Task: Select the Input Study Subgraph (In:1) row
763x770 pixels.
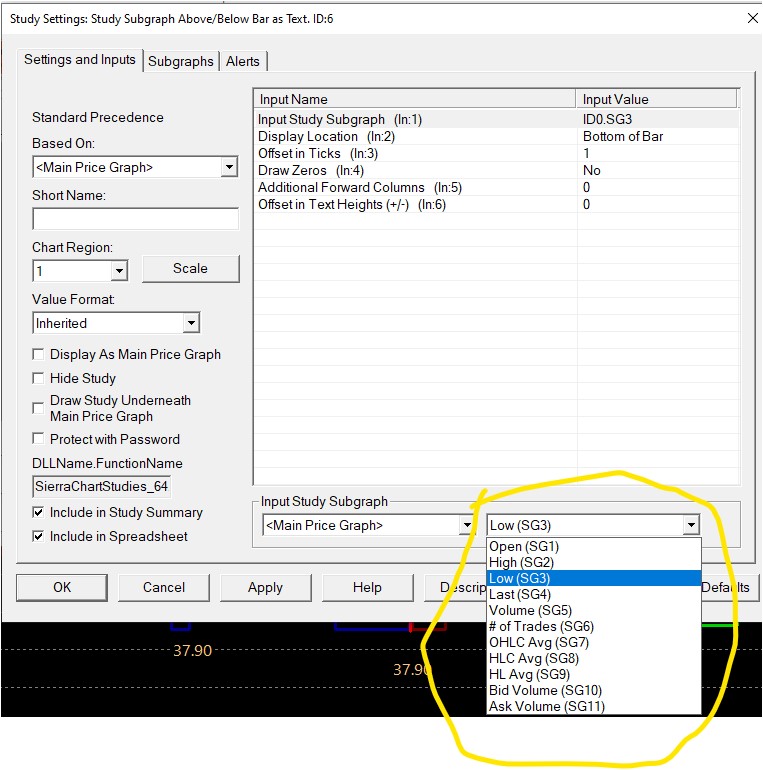Action: click(x=496, y=119)
